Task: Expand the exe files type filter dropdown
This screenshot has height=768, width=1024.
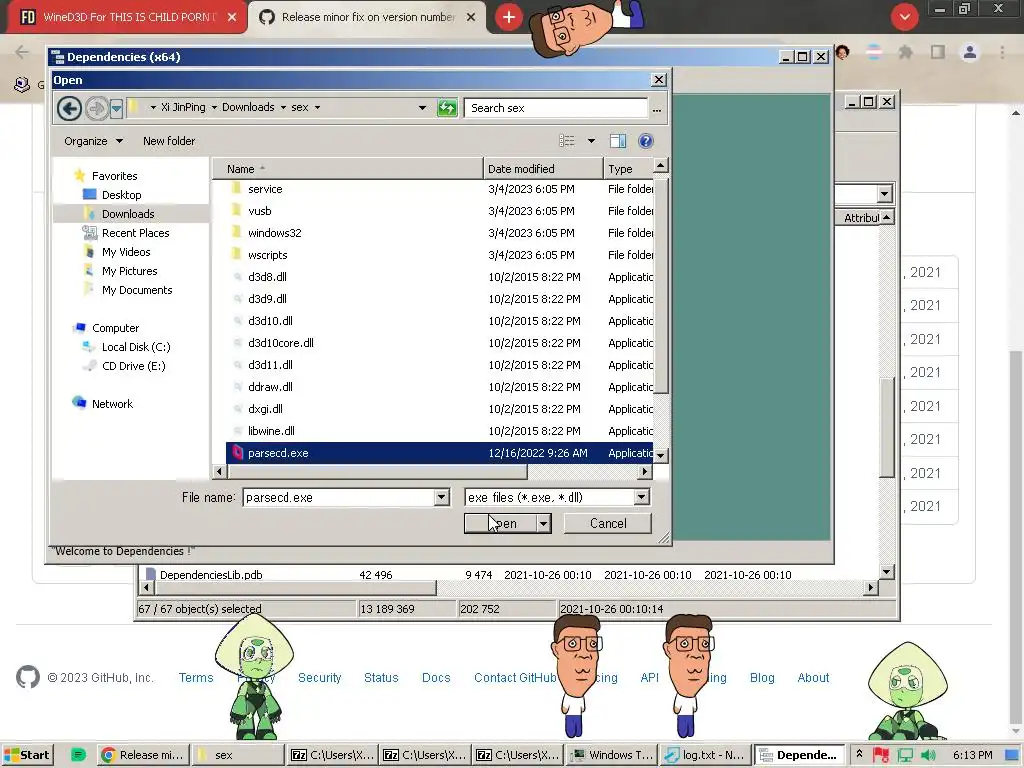Action: point(641,498)
